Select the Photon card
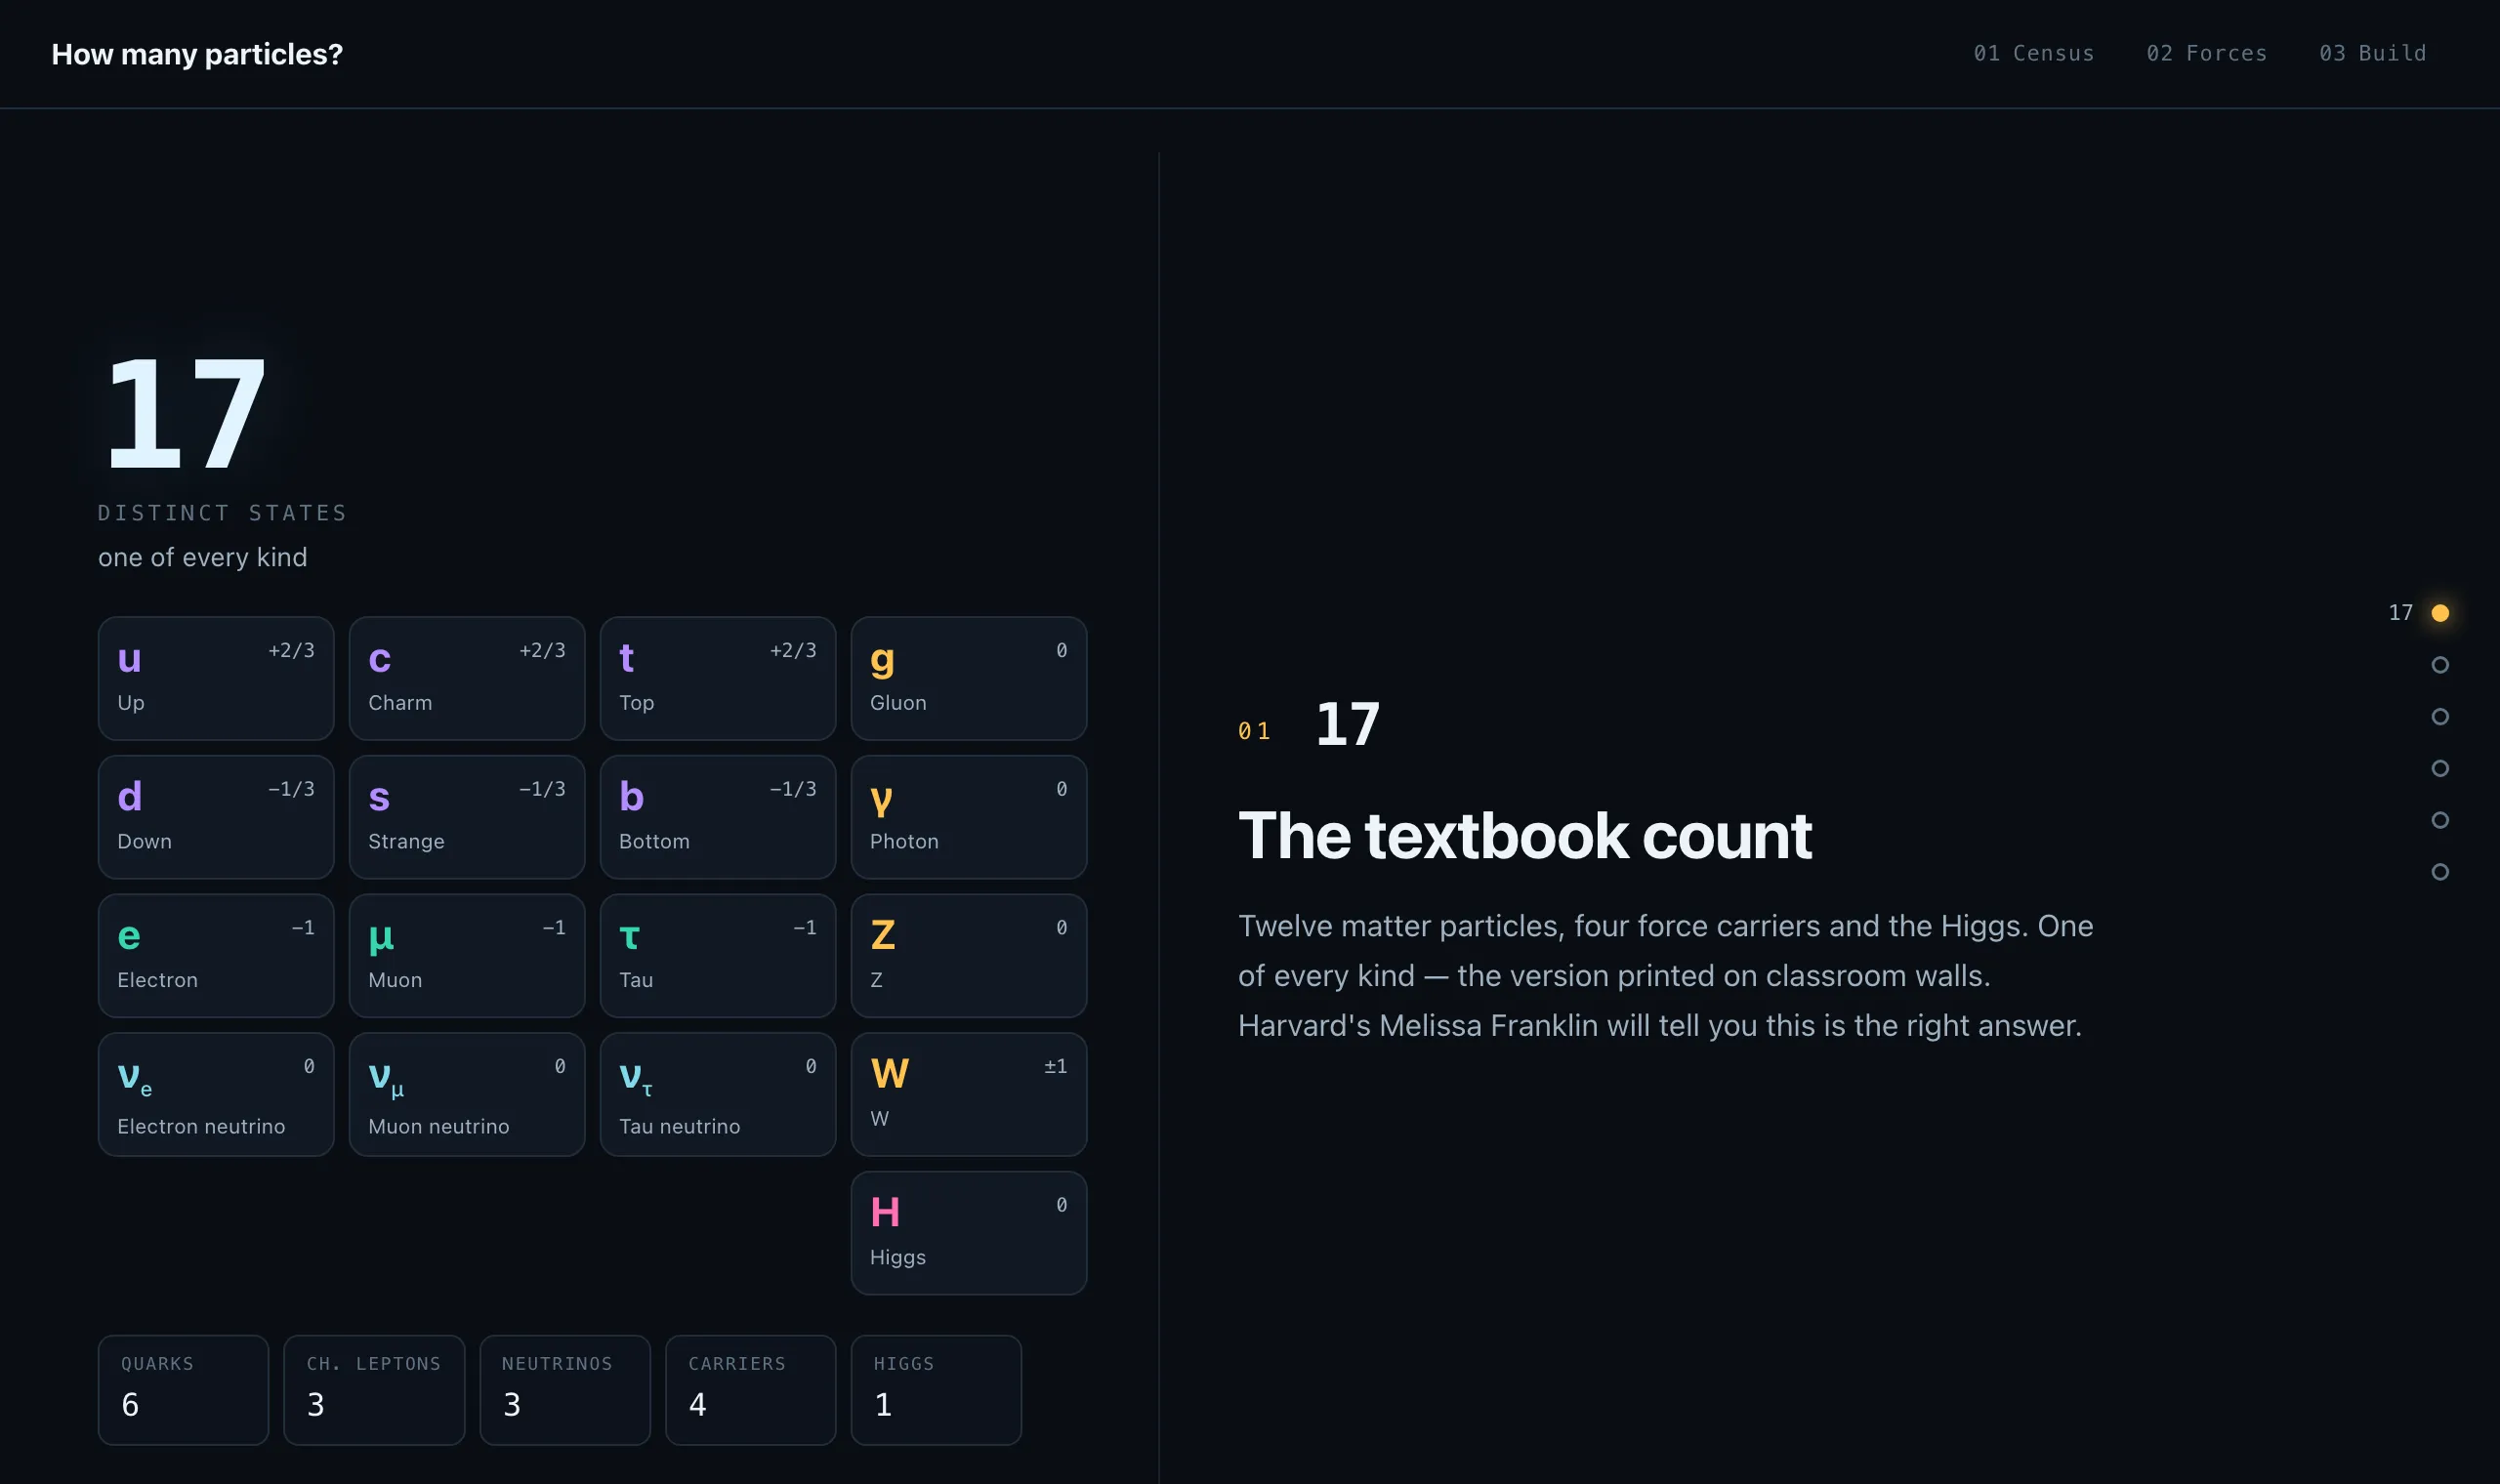Screen dimensions: 2500x1484 click(x=969, y=817)
